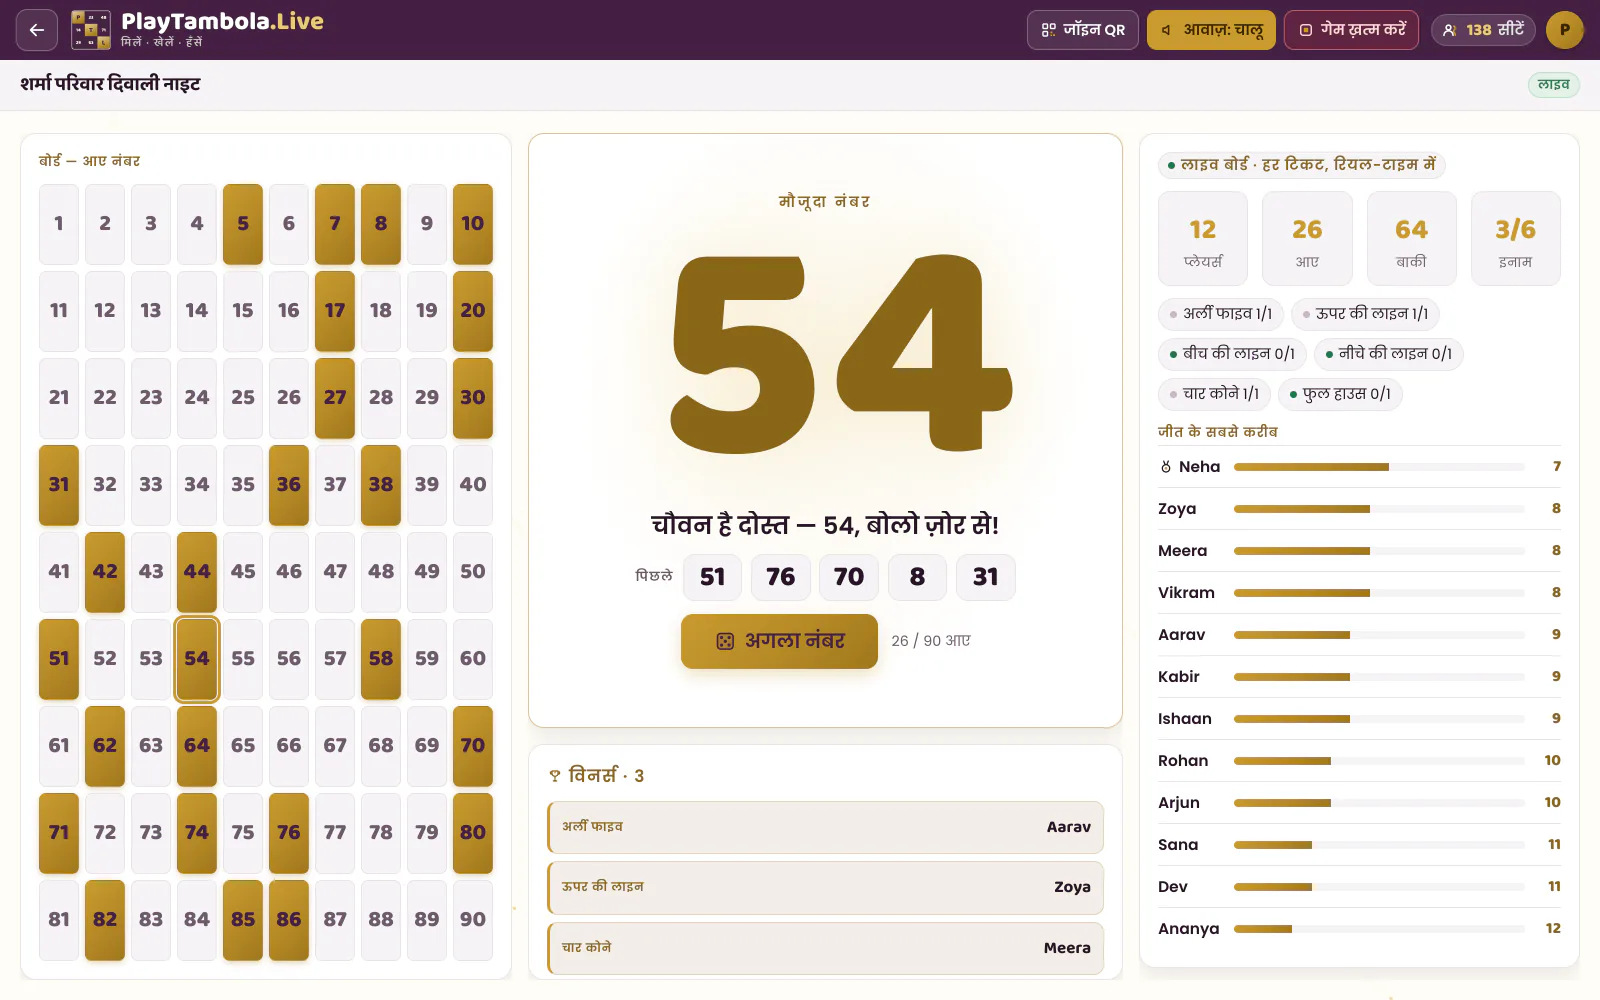Viewport: 1600px width, 1000px height.
Task: Select the अर्ली फाइव 1/1 prize chip
Action: pyautogui.click(x=1220, y=314)
